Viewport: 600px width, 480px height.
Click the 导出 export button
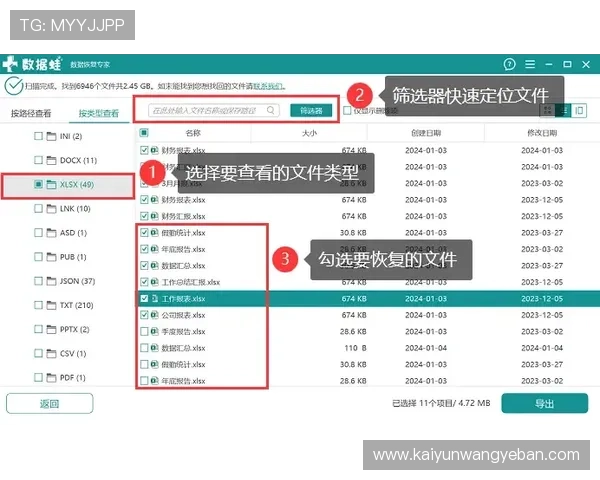pyautogui.click(x=545, y=403)
